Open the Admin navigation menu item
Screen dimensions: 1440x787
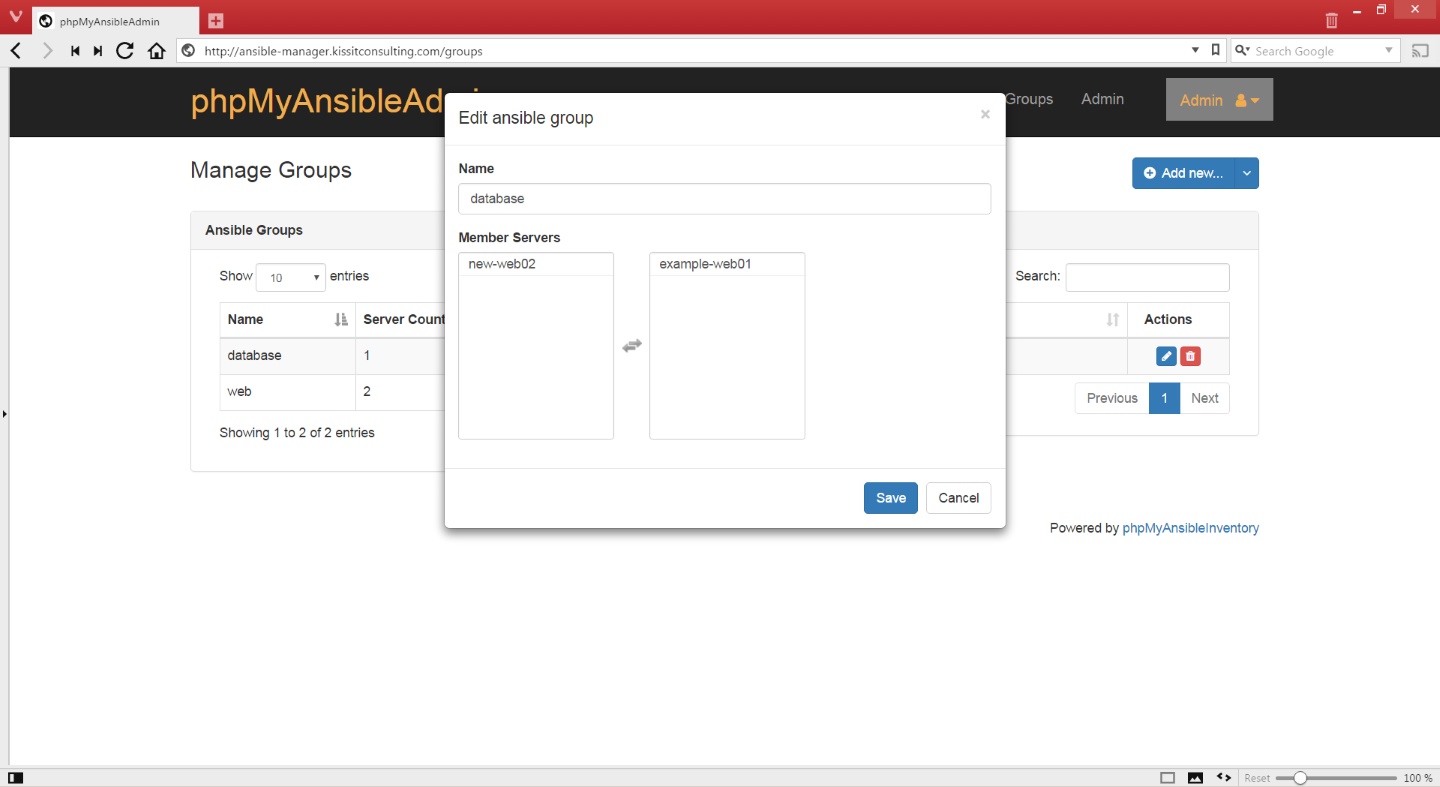click(1102, 99)
